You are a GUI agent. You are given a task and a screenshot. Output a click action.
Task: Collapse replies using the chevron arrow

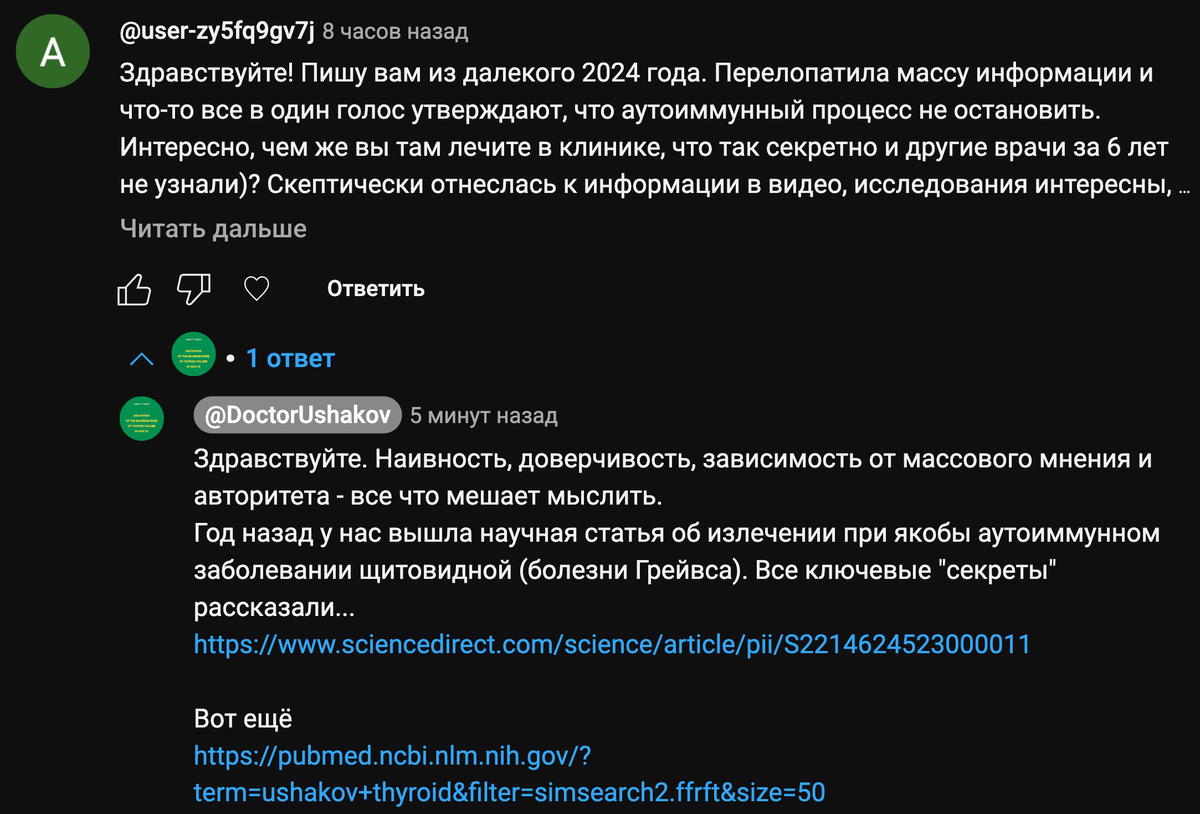point(140,357)
